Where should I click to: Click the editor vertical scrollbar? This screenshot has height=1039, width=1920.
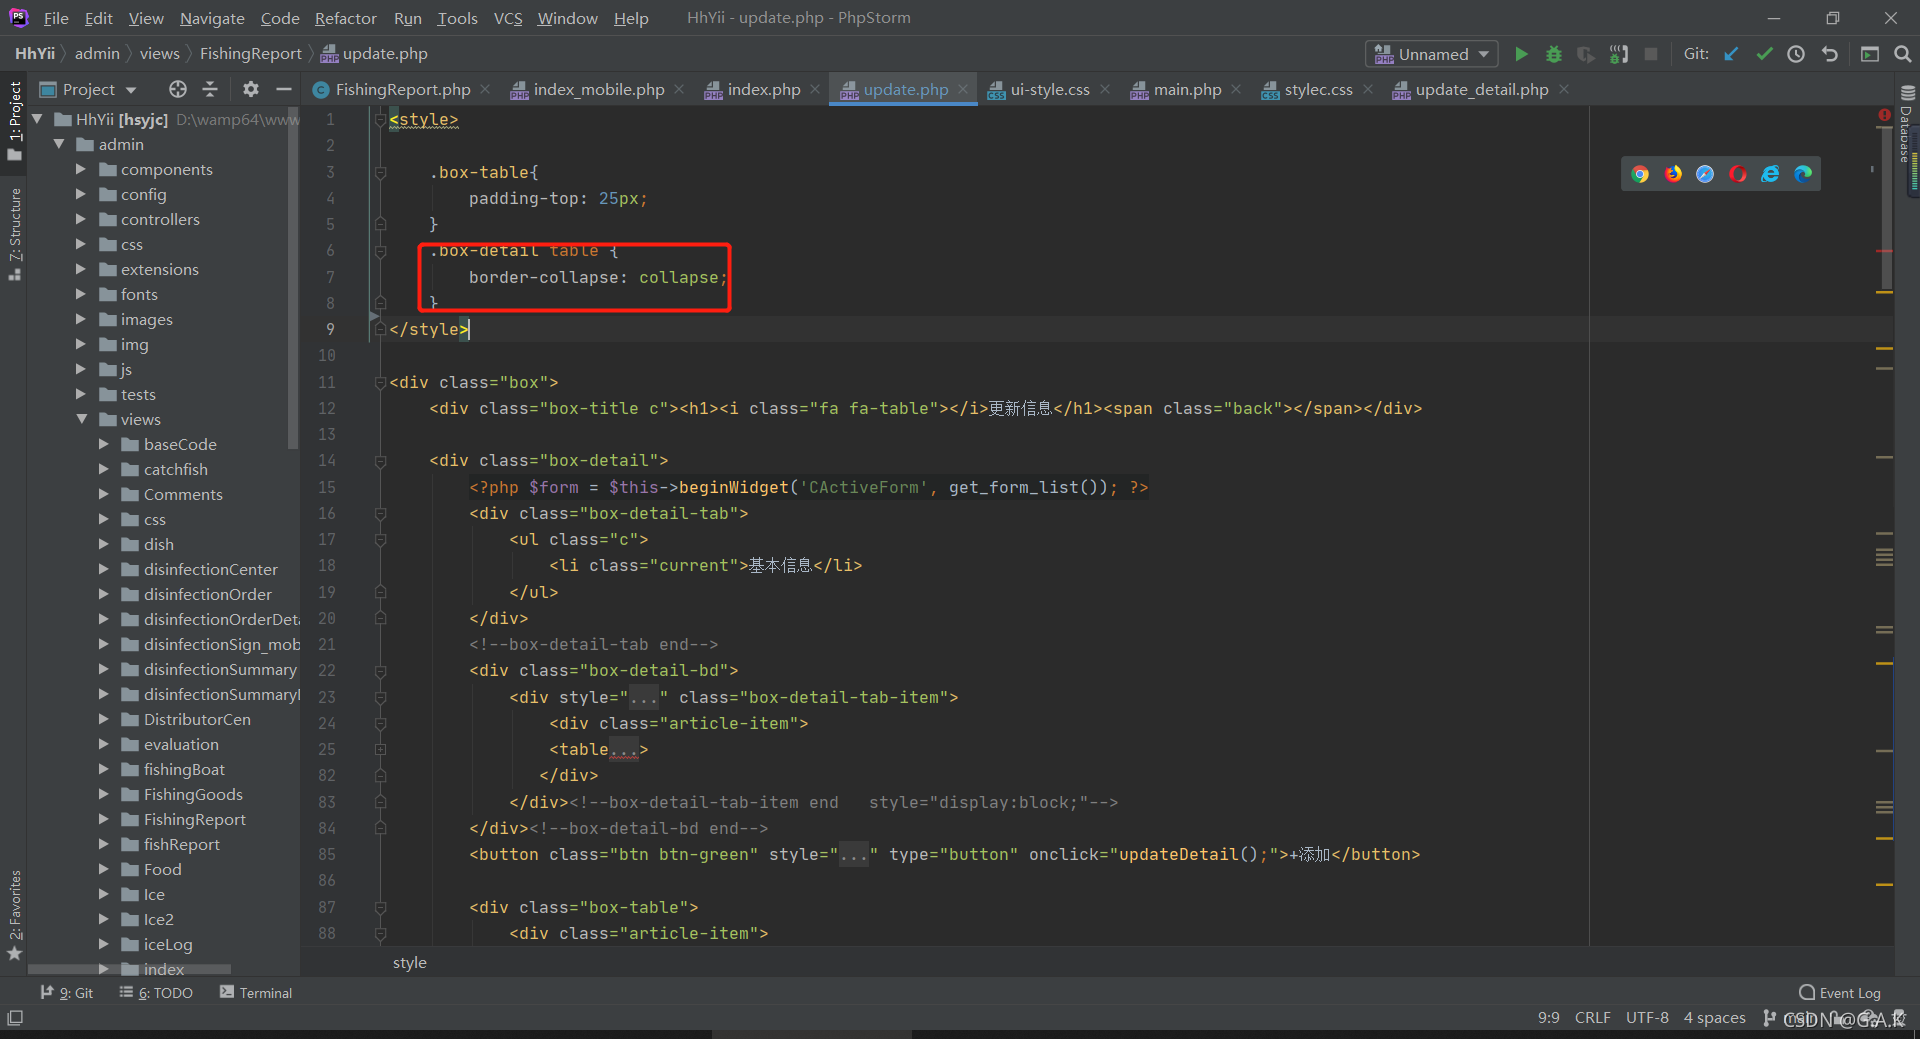[x=1885, y=210]
